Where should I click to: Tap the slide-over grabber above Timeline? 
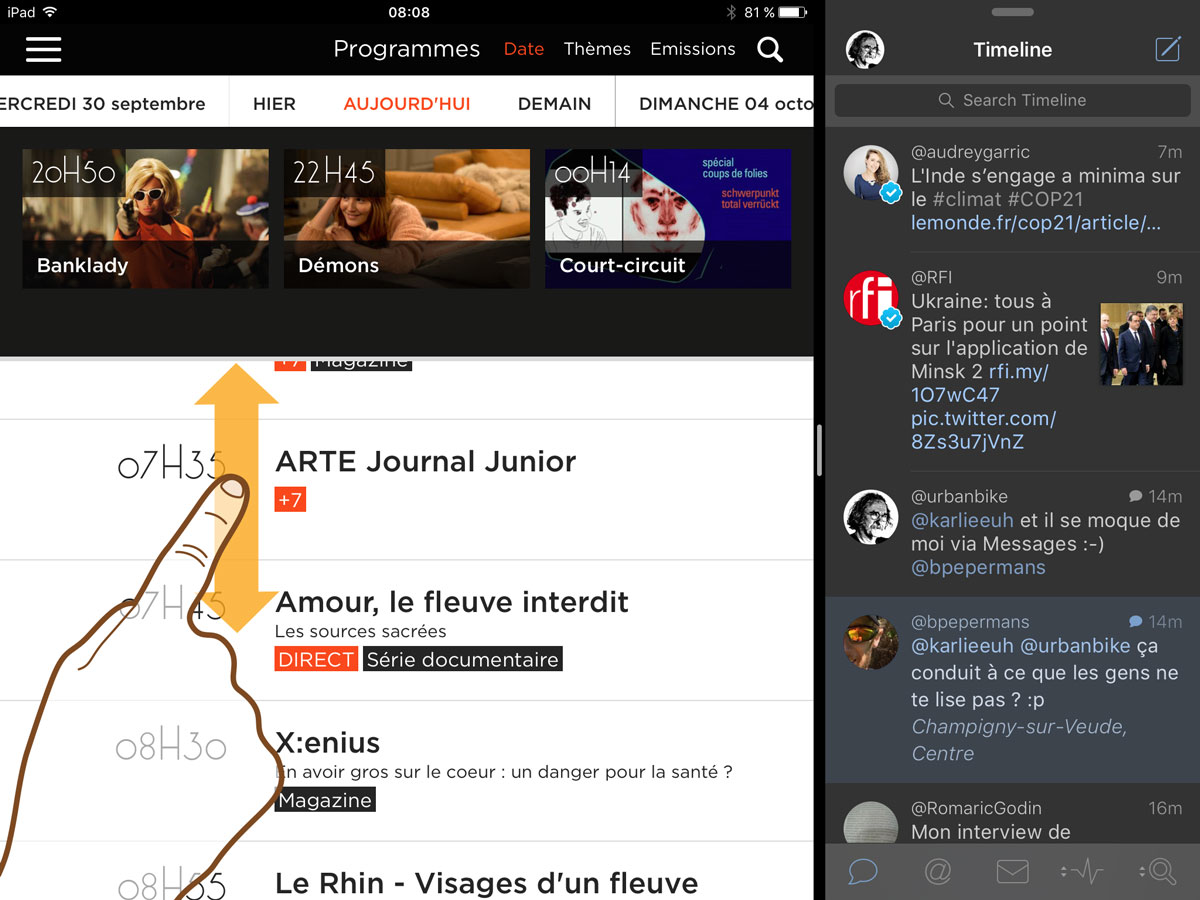tap(1012, 12)
